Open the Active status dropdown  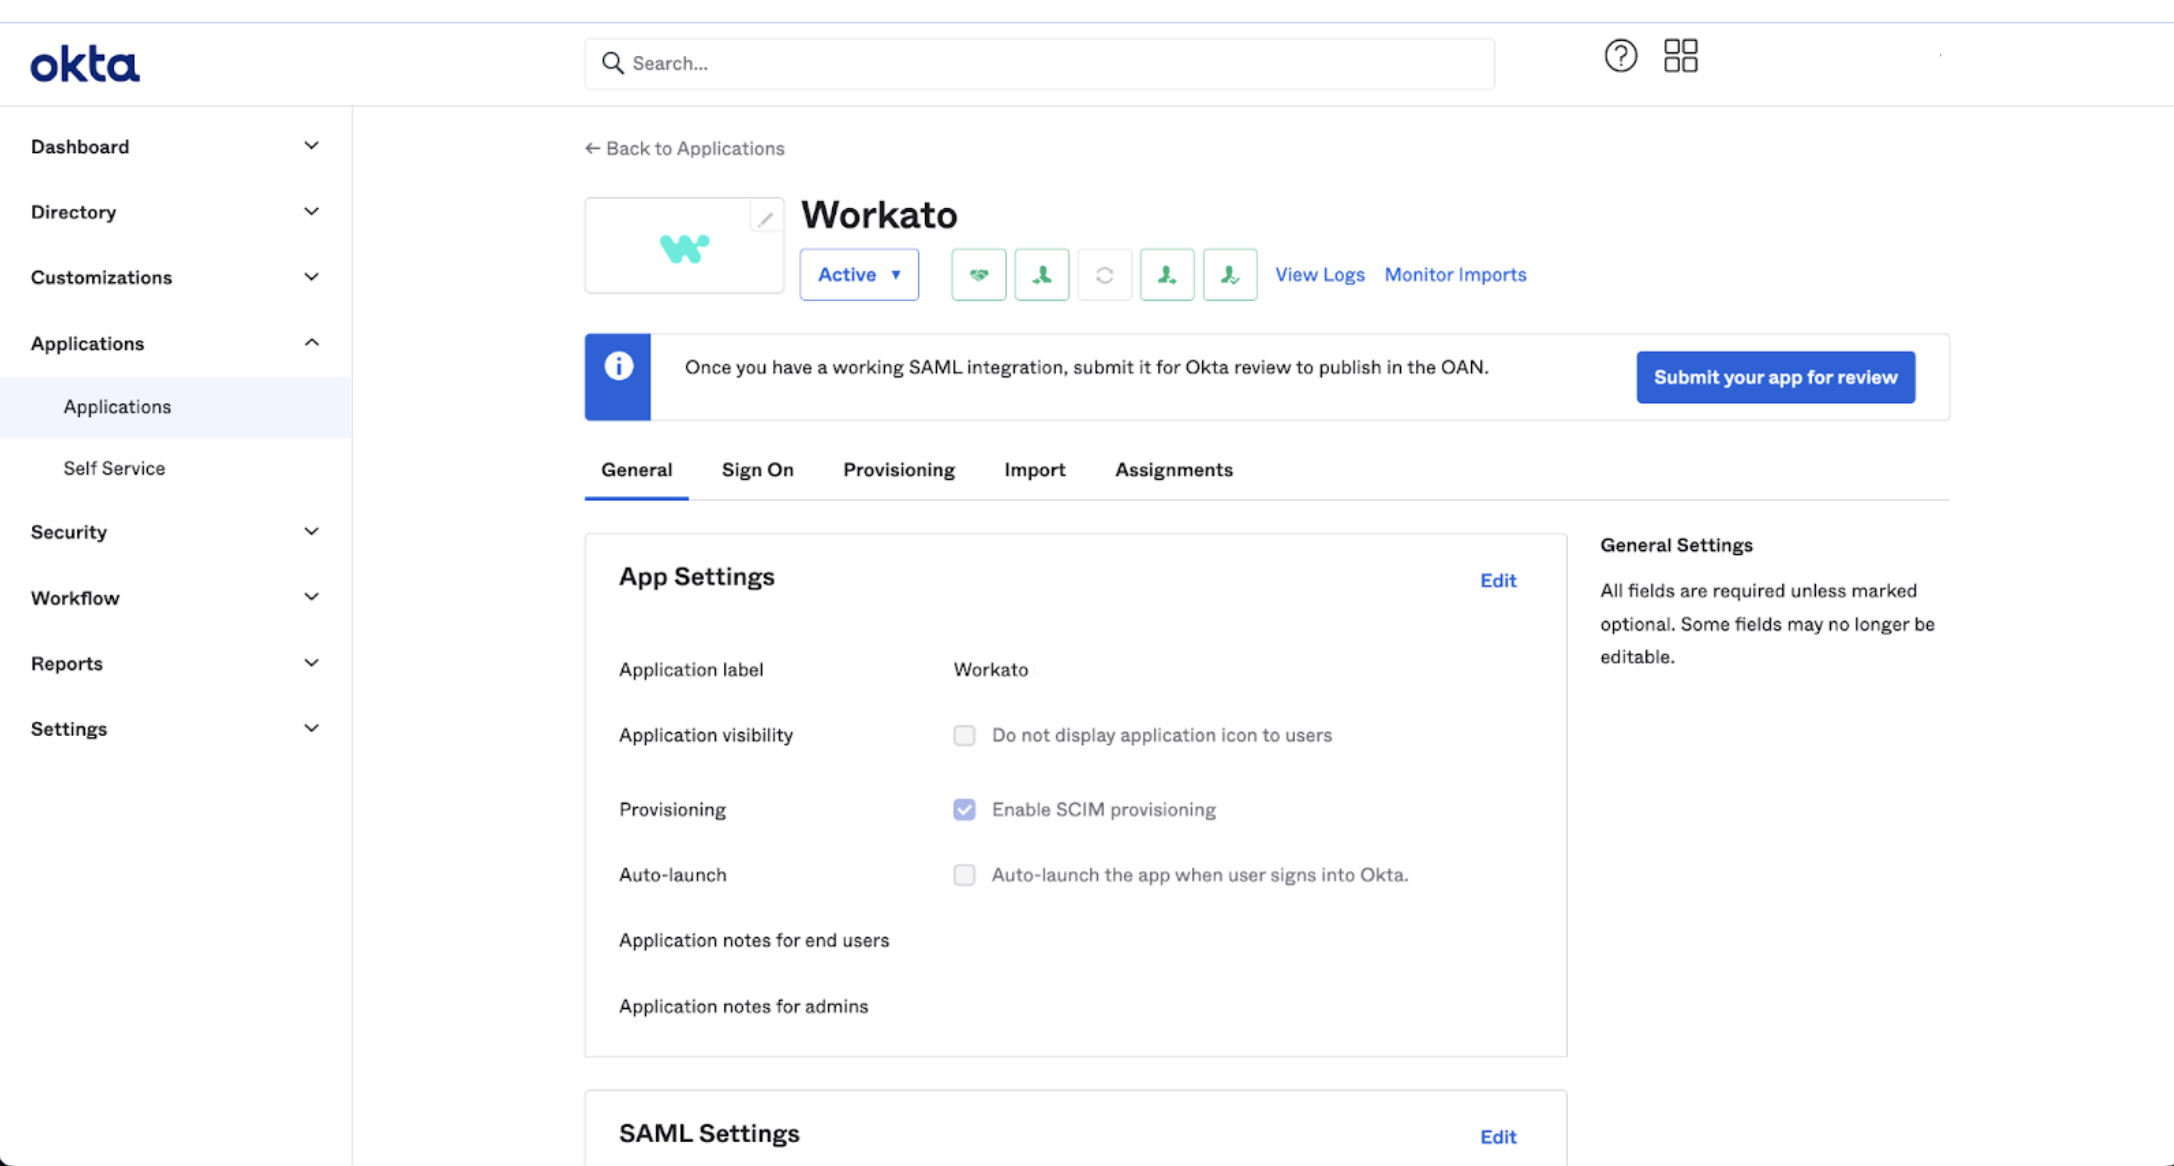[858, 275]
